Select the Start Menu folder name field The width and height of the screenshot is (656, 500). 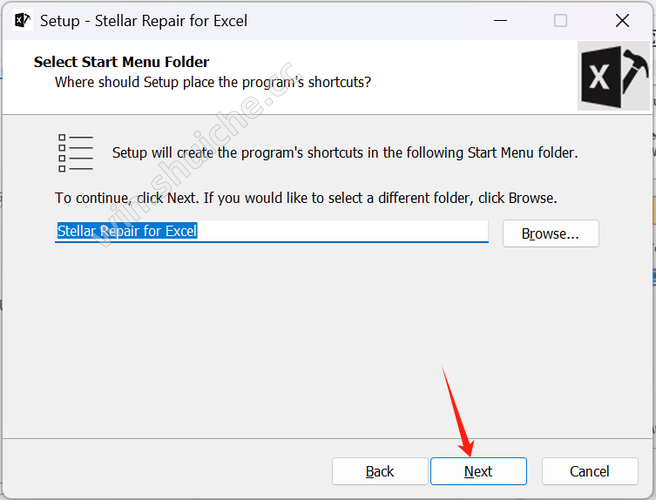coord(272,231)
